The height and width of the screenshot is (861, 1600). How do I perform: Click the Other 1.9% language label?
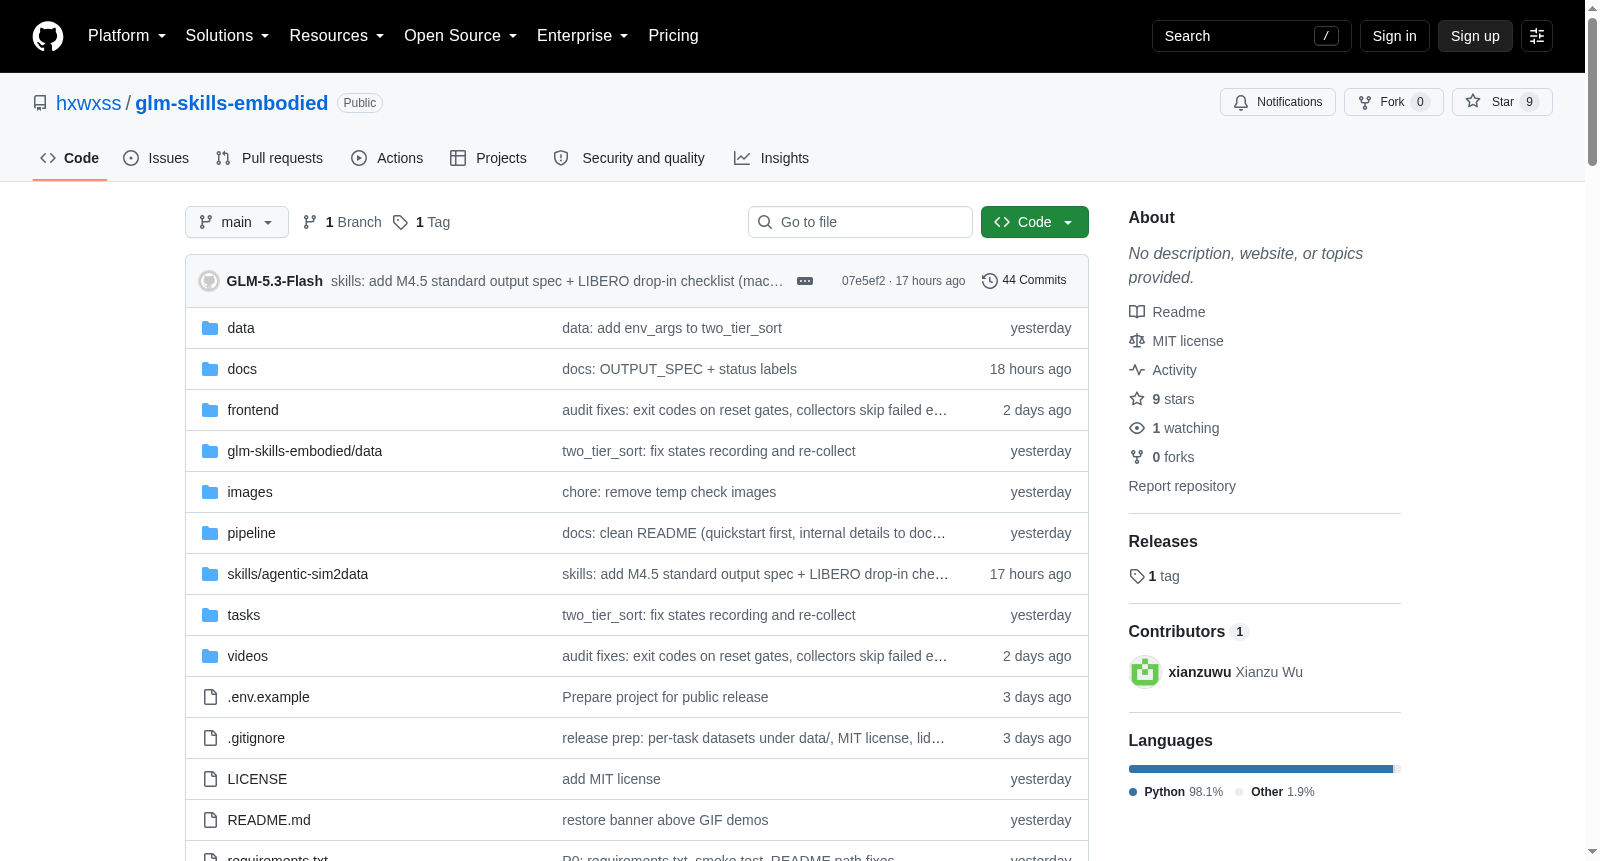pos(1275,792)
